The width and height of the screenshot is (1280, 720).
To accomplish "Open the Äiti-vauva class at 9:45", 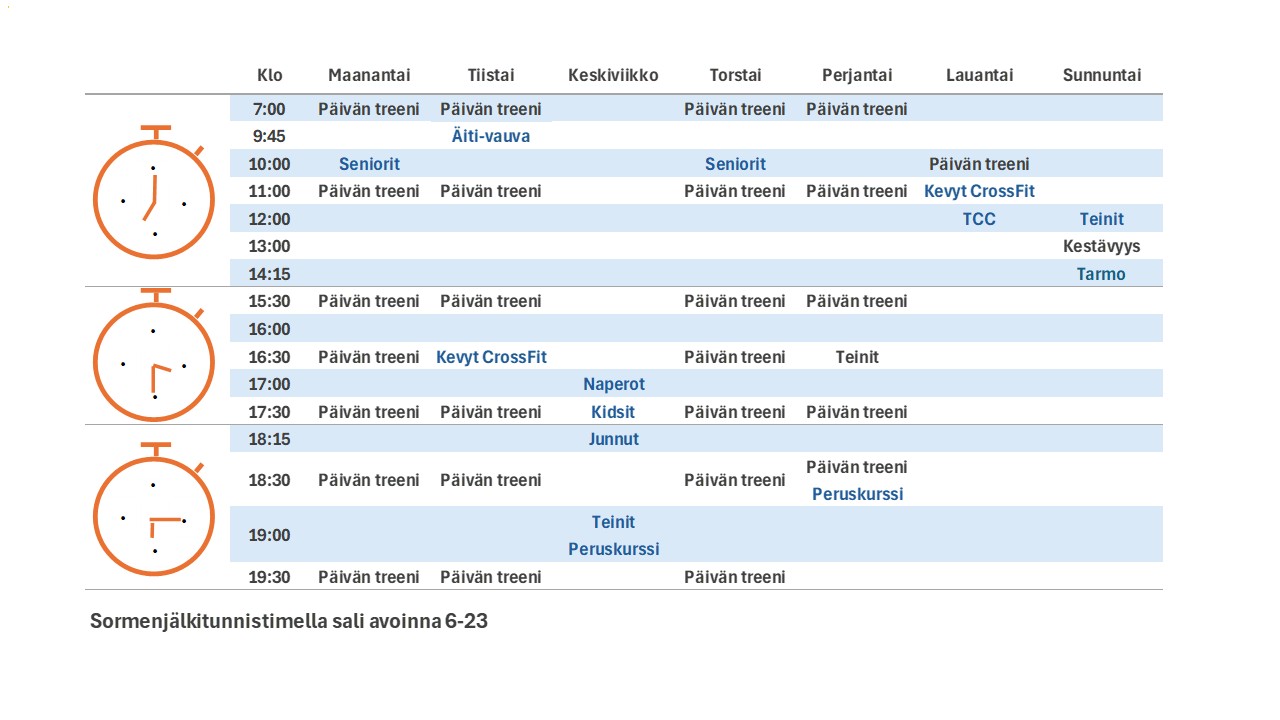I will tap(491, 136).
